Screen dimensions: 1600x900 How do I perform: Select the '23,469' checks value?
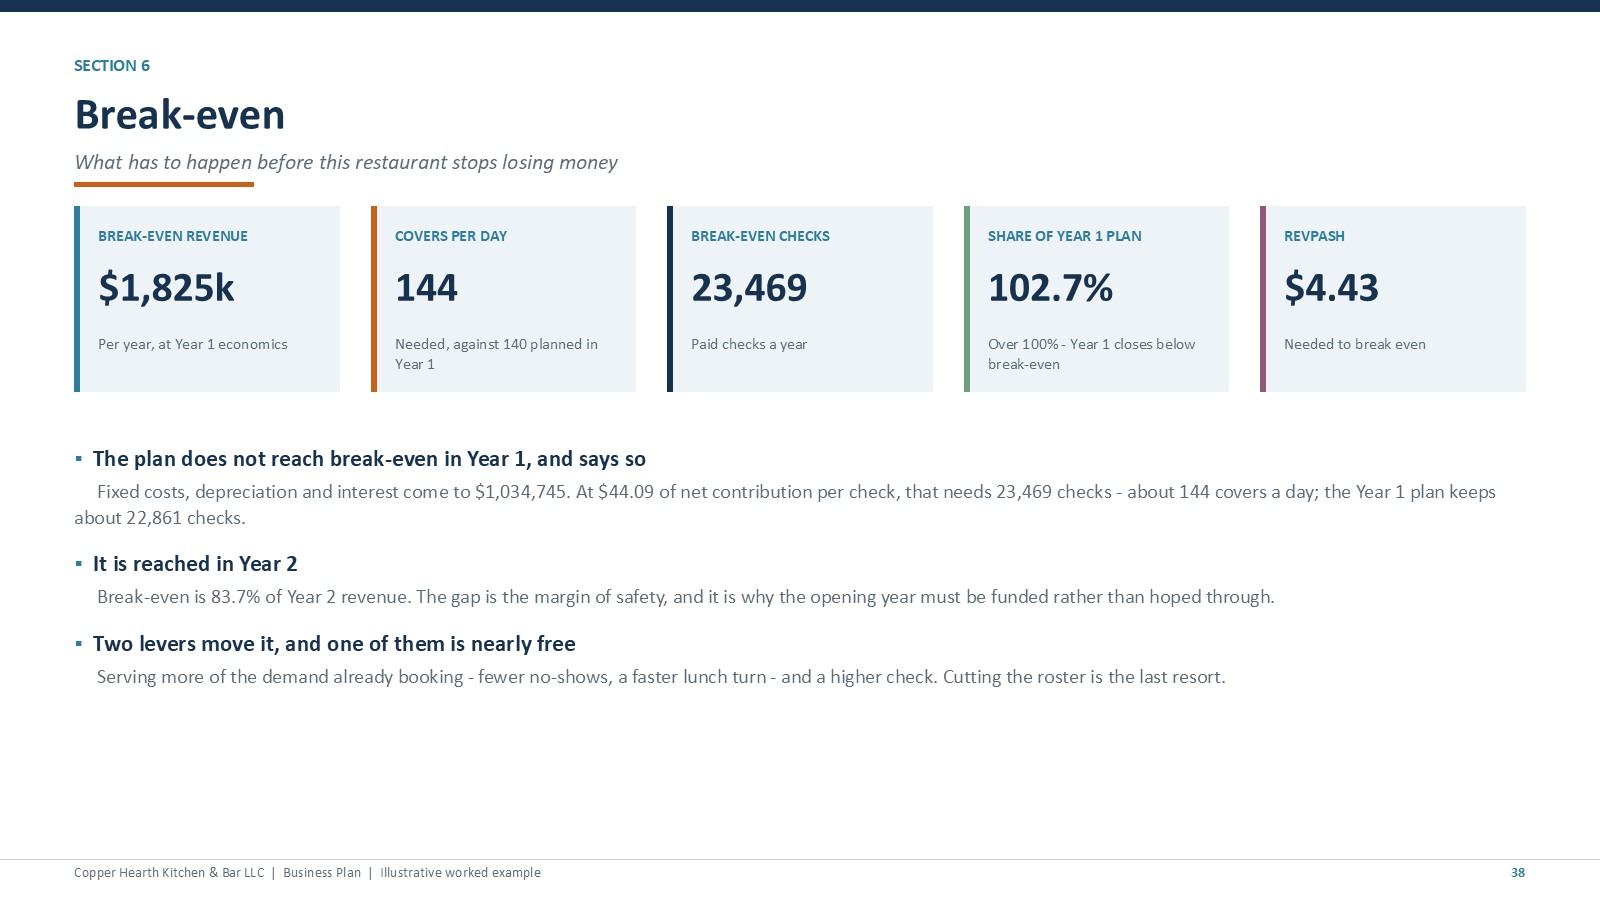[749, 288]
